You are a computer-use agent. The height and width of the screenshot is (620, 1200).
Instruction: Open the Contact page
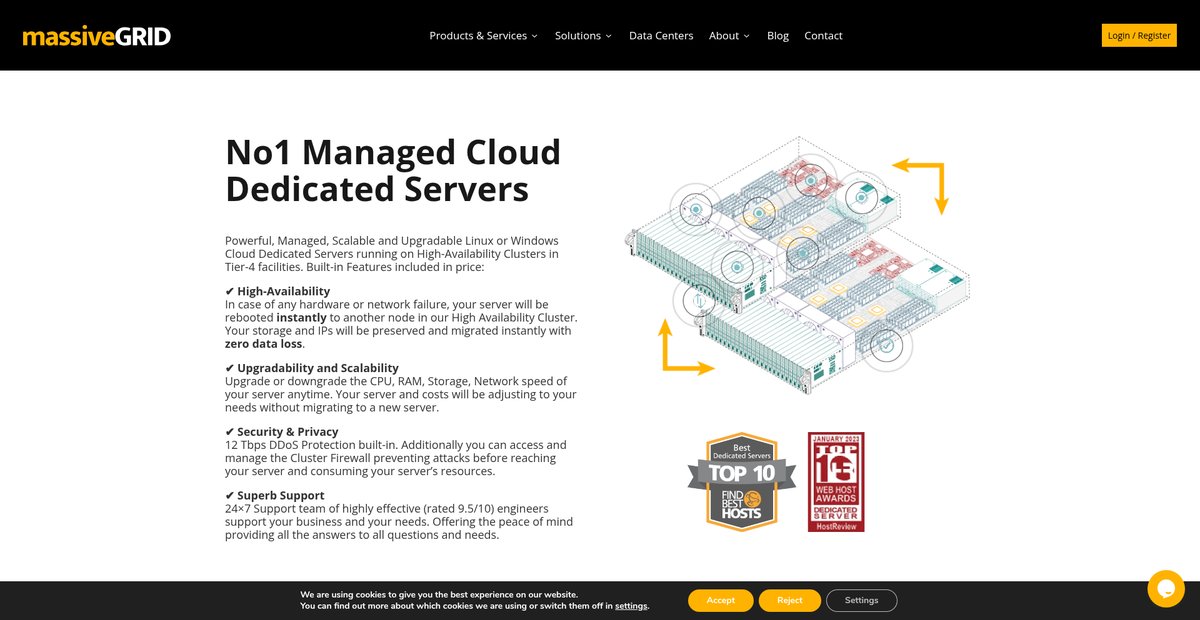(x=823, y=35)
